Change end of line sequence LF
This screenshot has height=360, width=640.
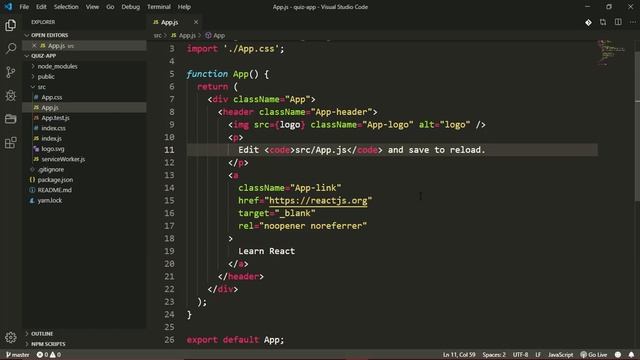[x=538, y=355]
